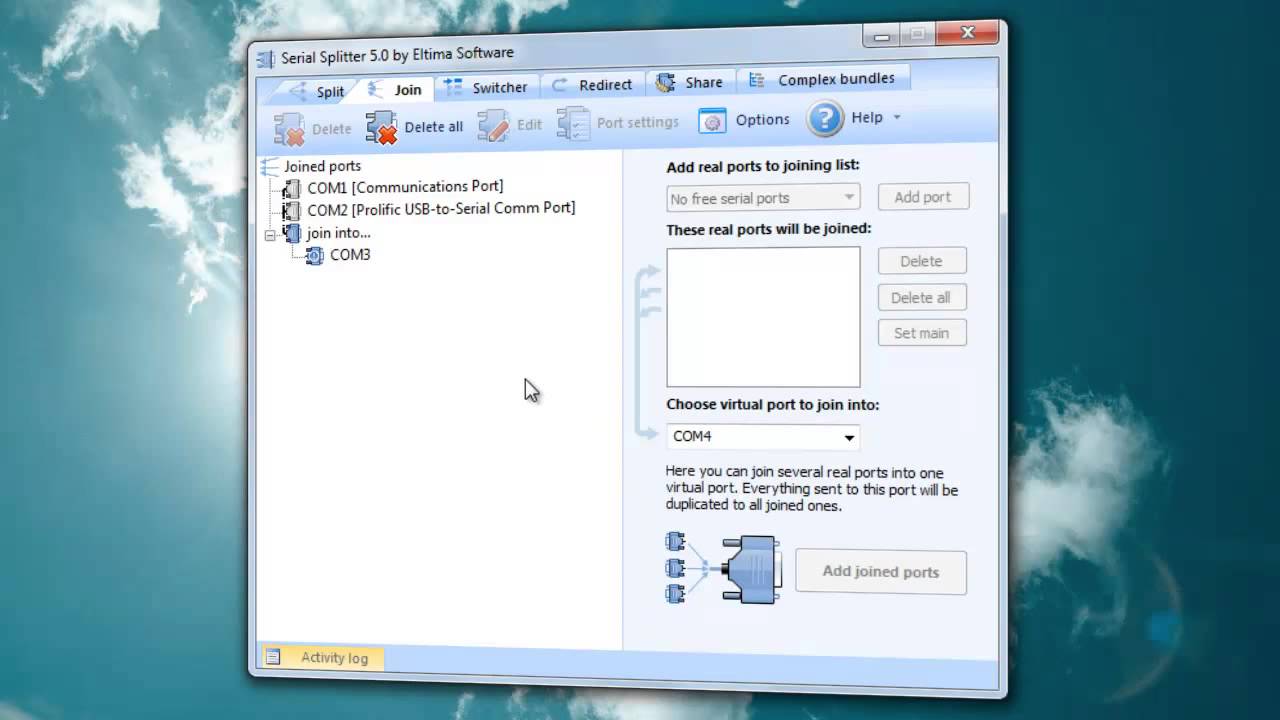Click the blue Help question-mark icon
1280x720 pixels.
[x=826, y=118]
